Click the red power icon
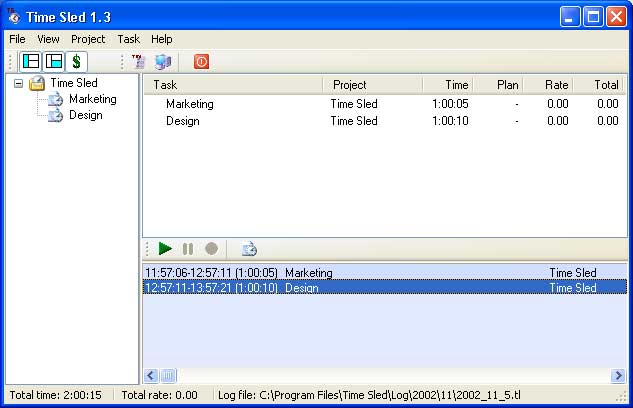Image resolution: width=633 pixels, height=408 pixels. [201, 62]
